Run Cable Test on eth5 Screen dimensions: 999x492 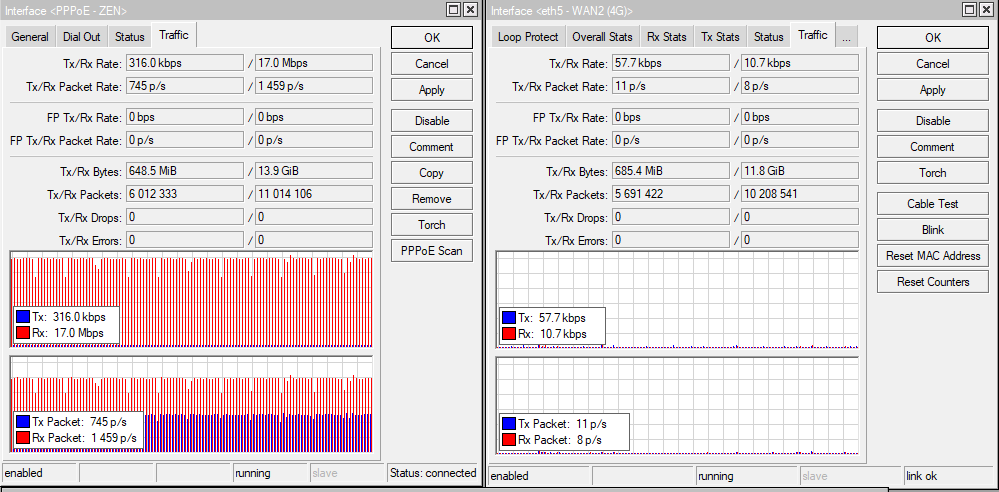tap(933, 204)
